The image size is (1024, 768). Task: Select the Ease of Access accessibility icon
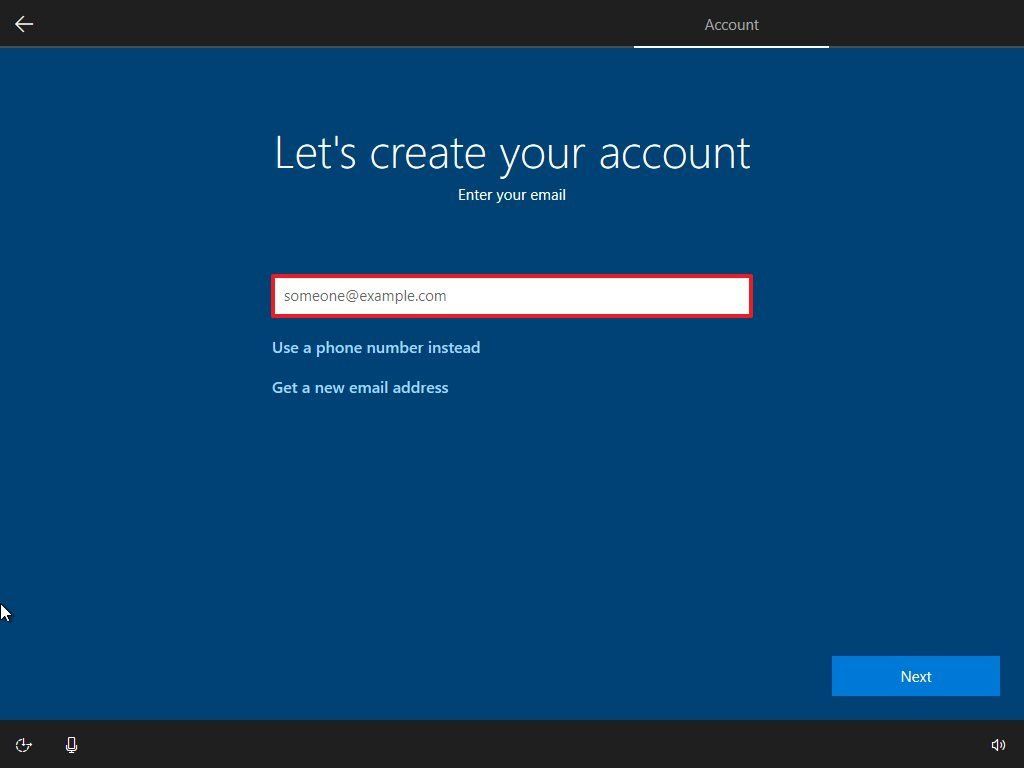tap(23, 745)
